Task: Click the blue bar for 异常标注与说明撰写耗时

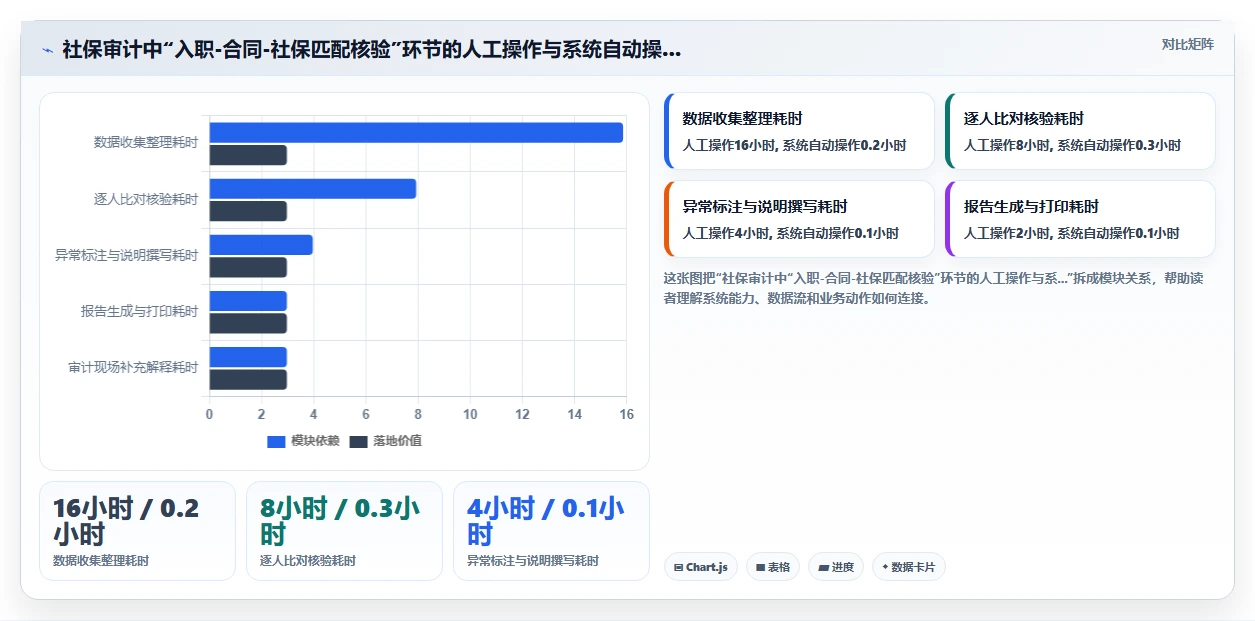Action: (x=261, y=244)
